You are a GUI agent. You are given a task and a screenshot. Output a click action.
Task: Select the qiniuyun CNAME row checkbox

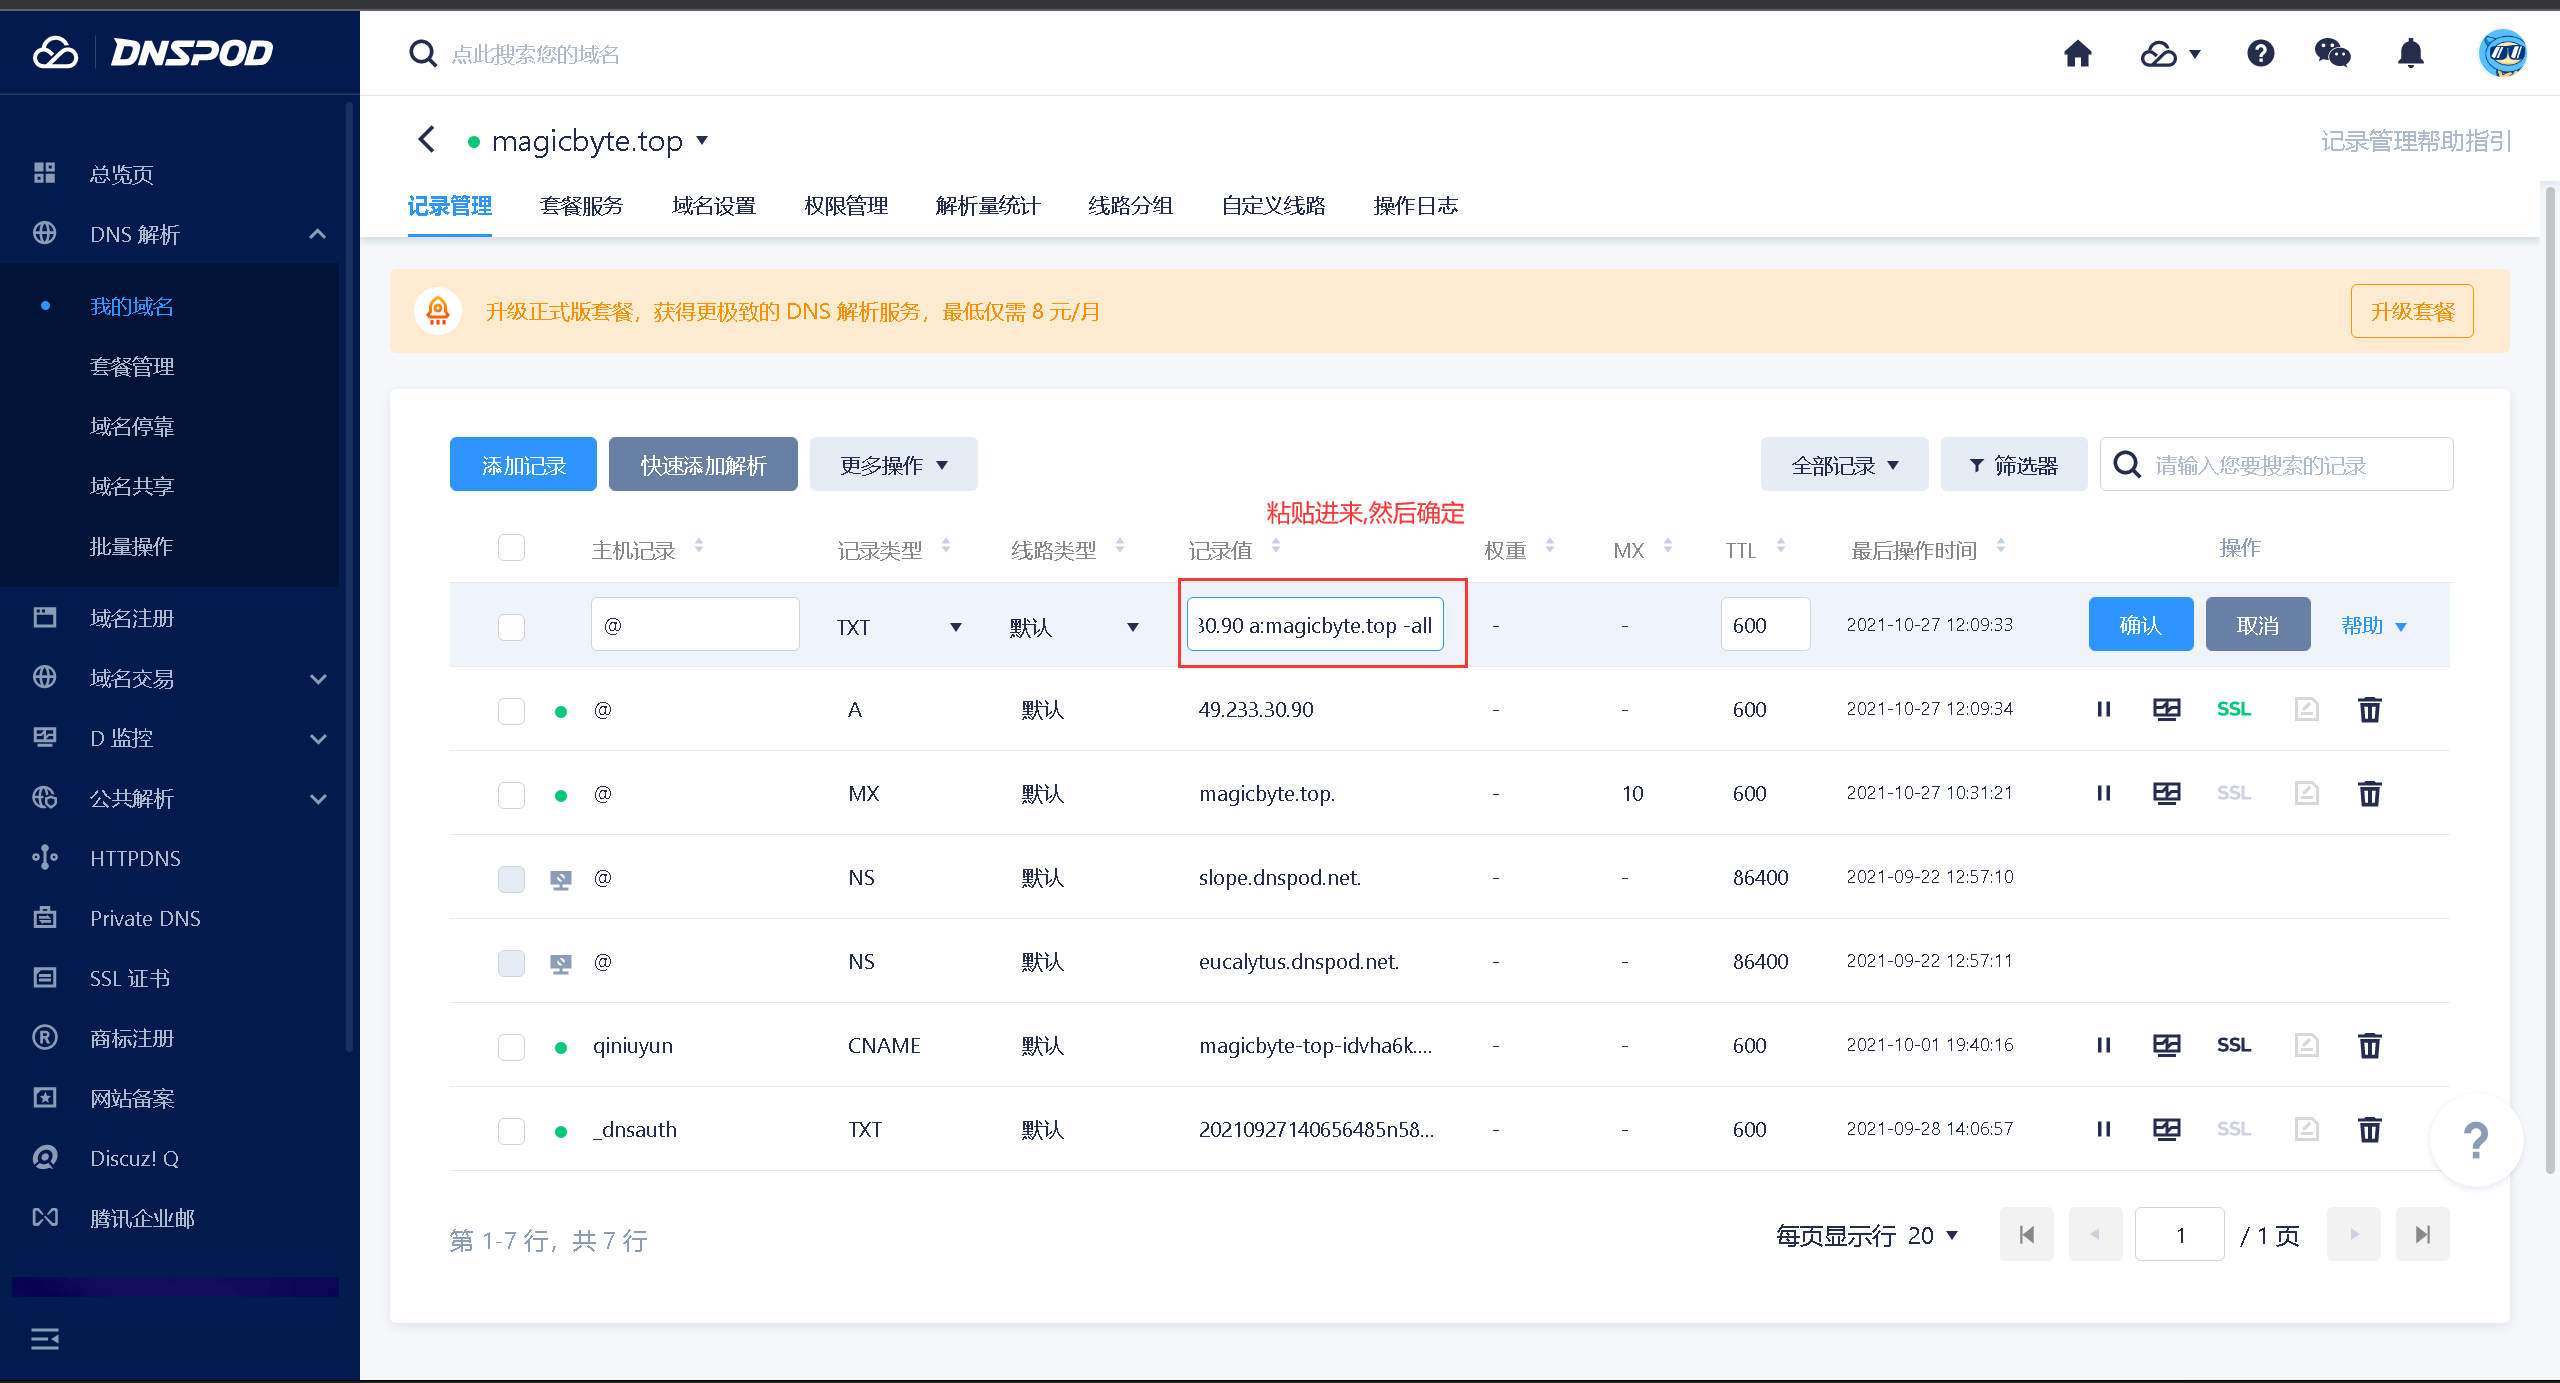(x=511, y=1047)
